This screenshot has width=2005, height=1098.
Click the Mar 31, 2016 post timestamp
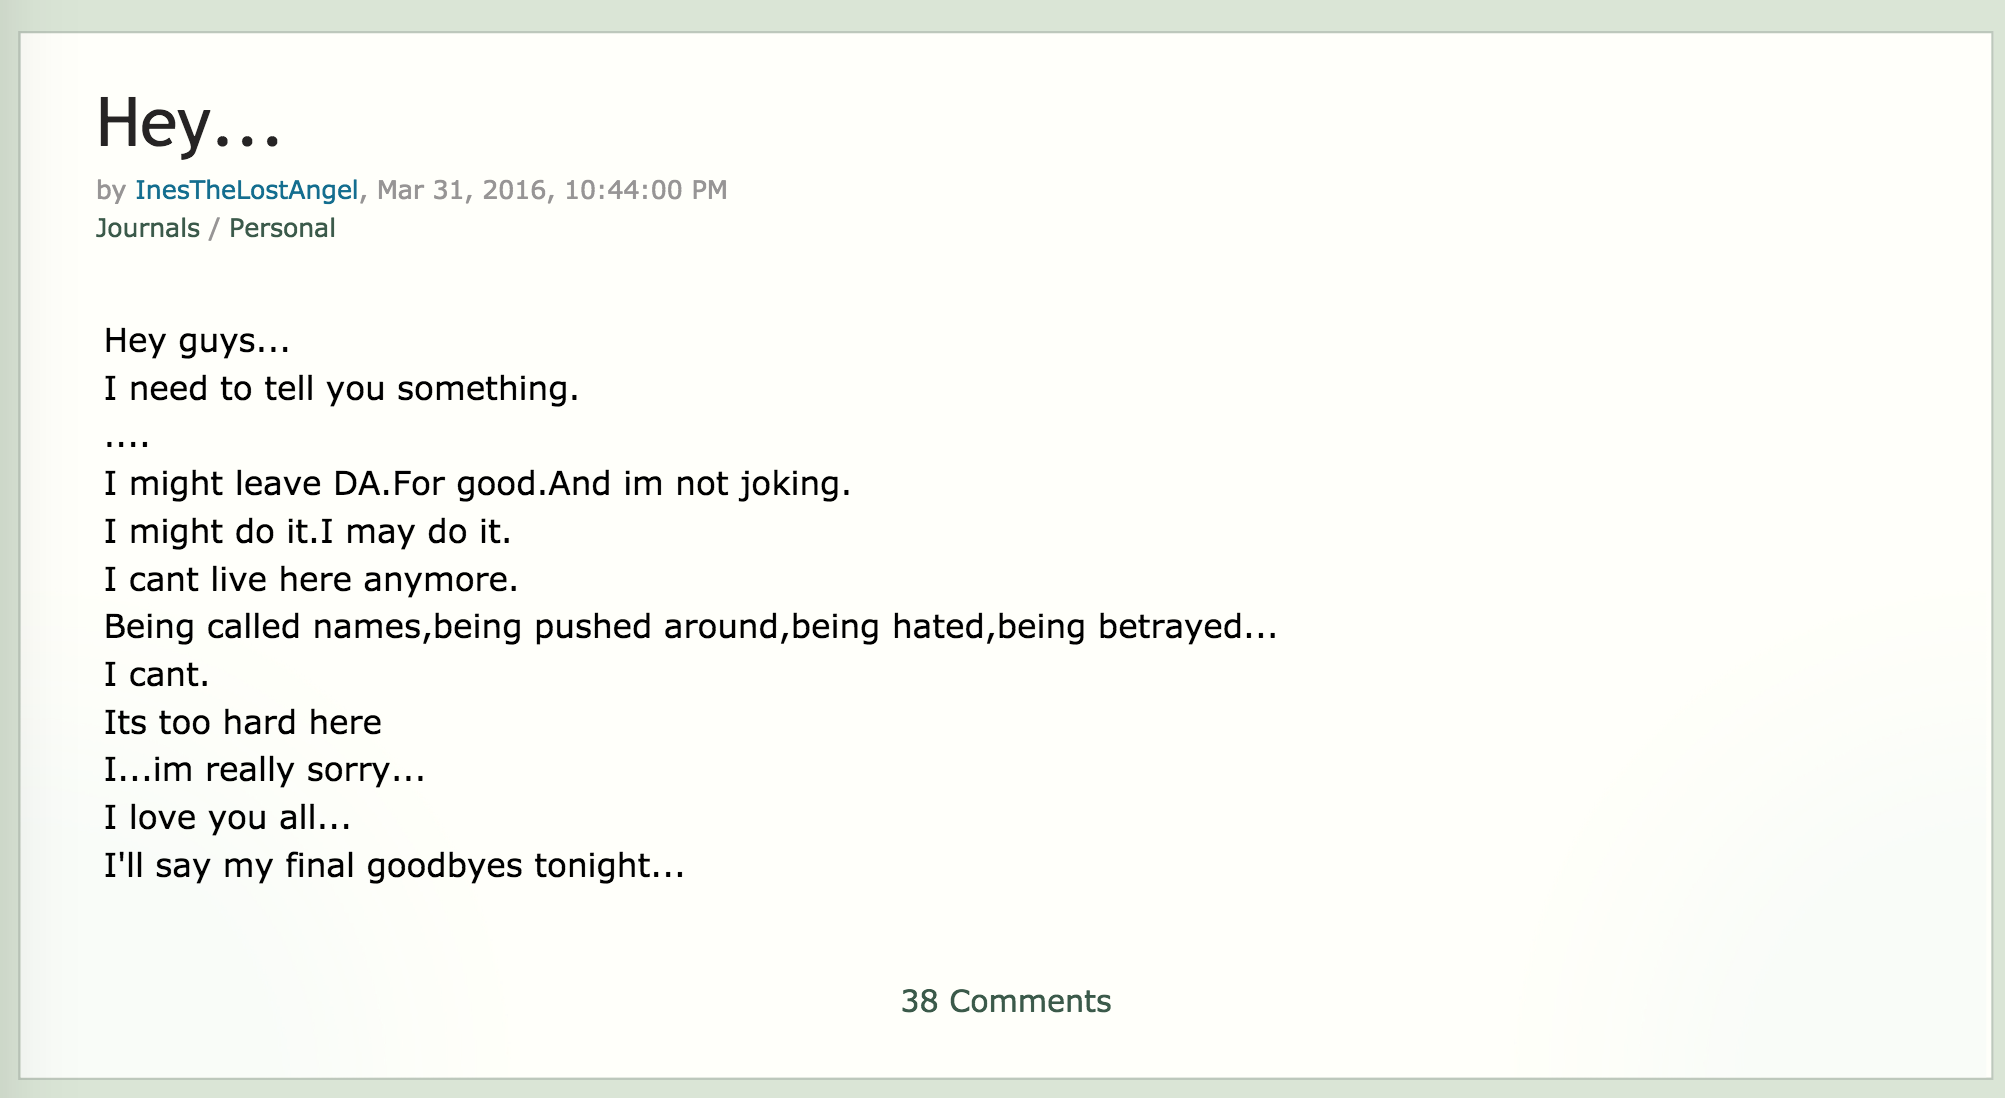pos(552,190)
